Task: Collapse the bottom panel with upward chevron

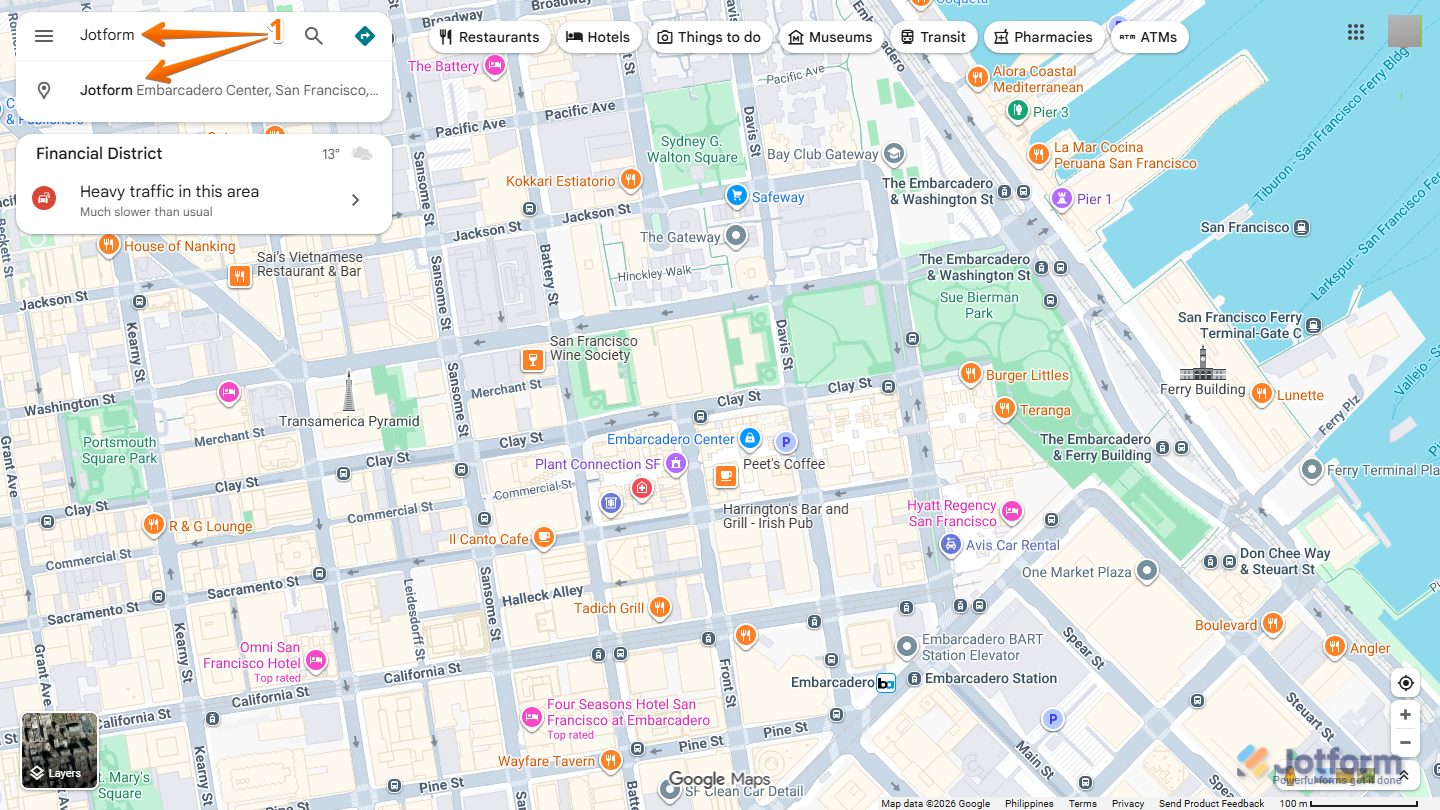Action: coord(1403,775)
